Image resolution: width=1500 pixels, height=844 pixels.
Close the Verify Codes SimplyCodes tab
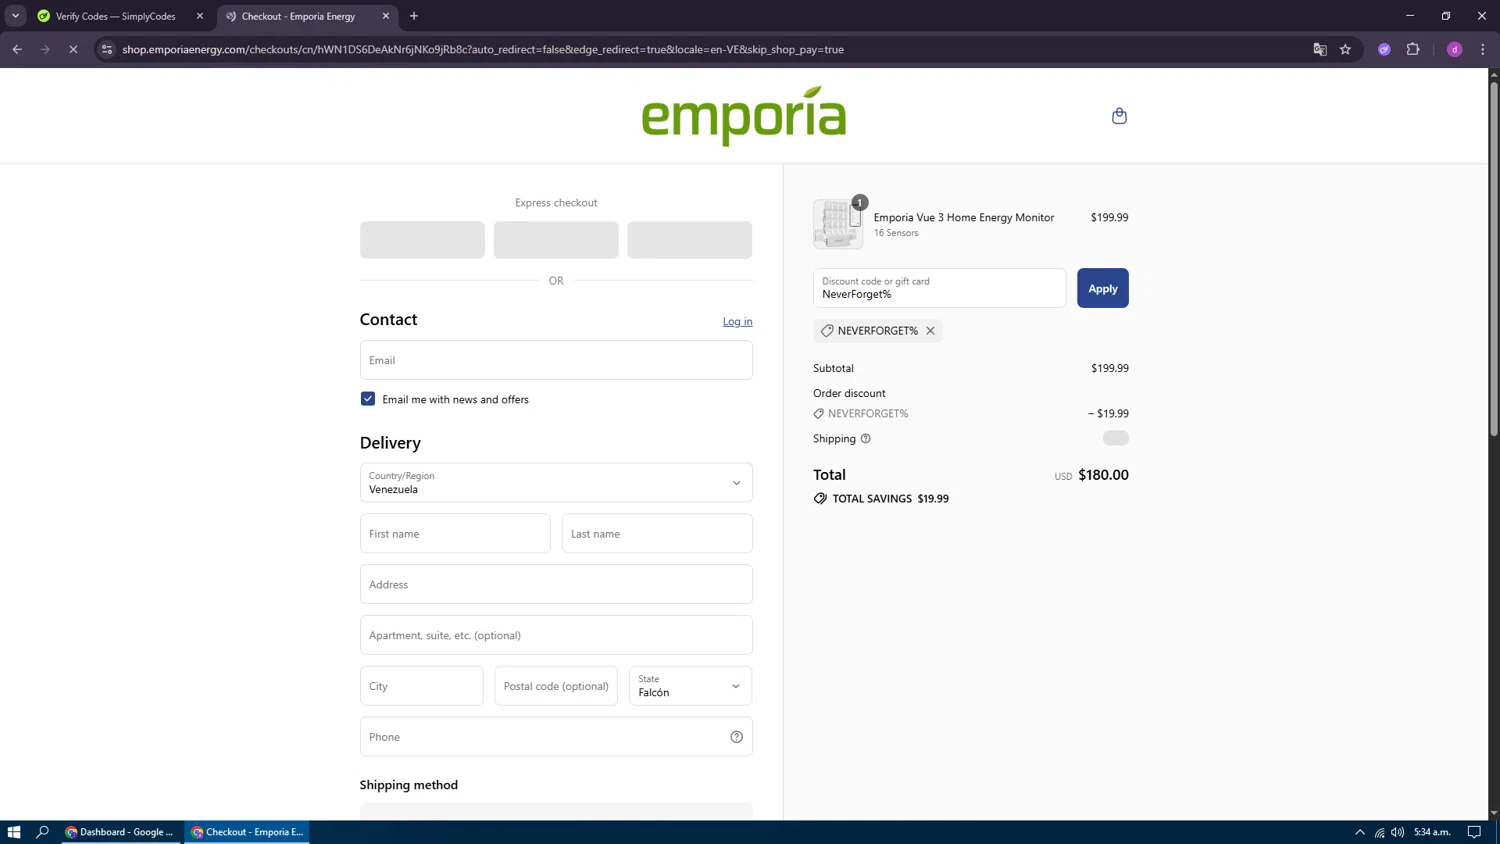200,16
